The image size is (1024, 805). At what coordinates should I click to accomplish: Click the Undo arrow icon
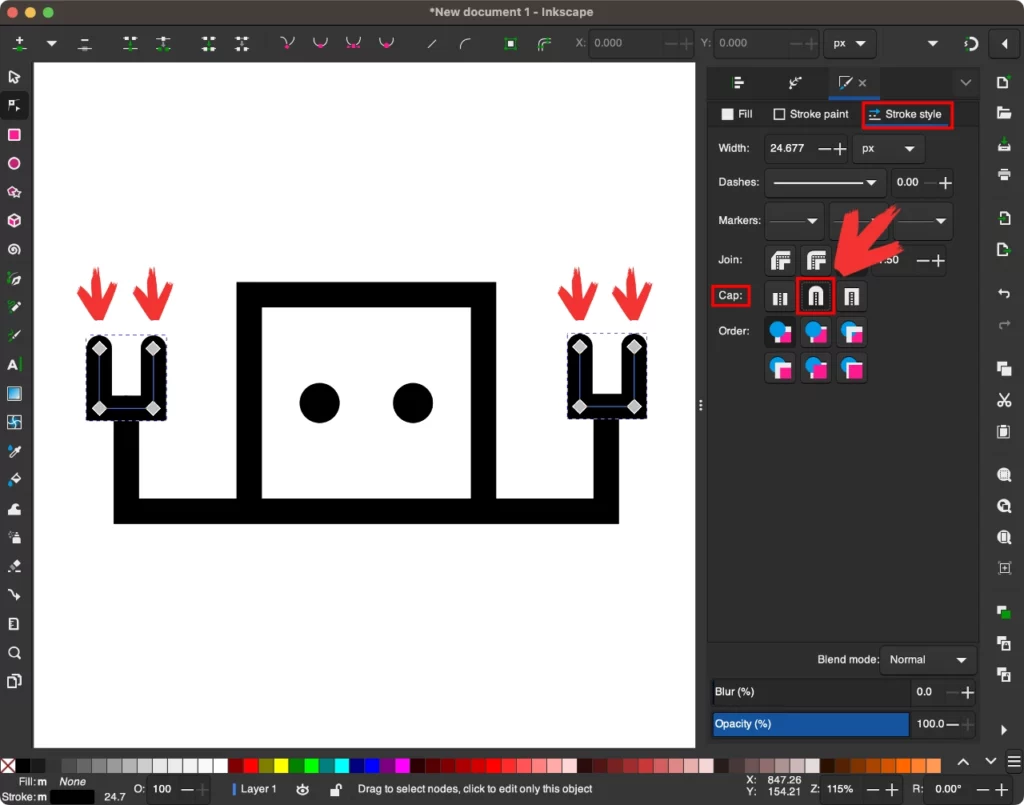coord(1004,293)
